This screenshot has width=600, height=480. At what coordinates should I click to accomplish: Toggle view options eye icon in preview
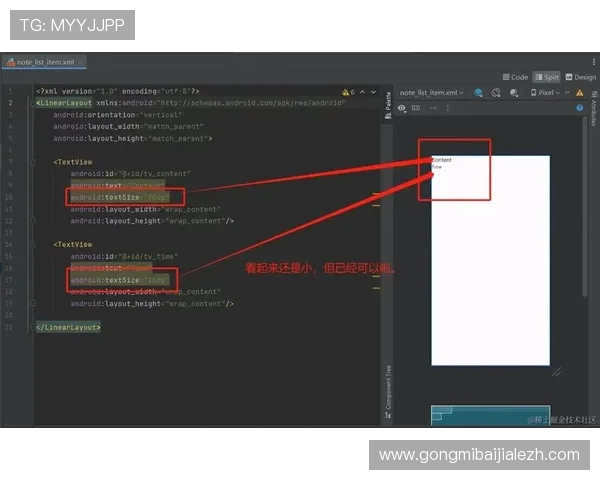(402, 108)
